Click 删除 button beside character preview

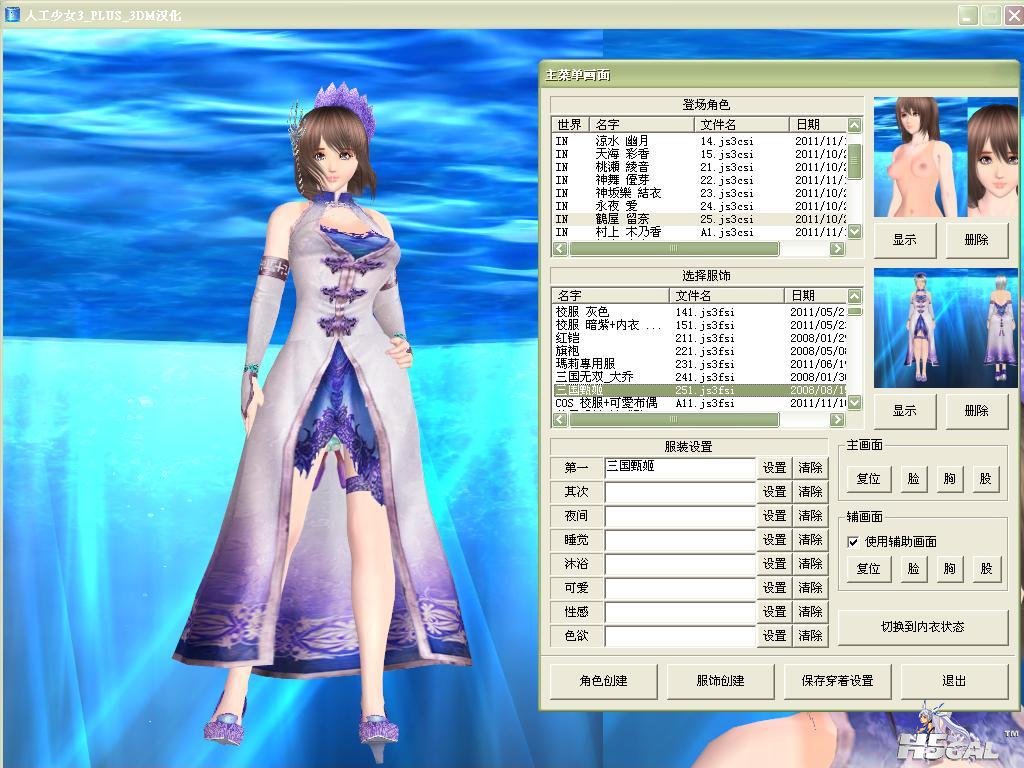(976, 240)
